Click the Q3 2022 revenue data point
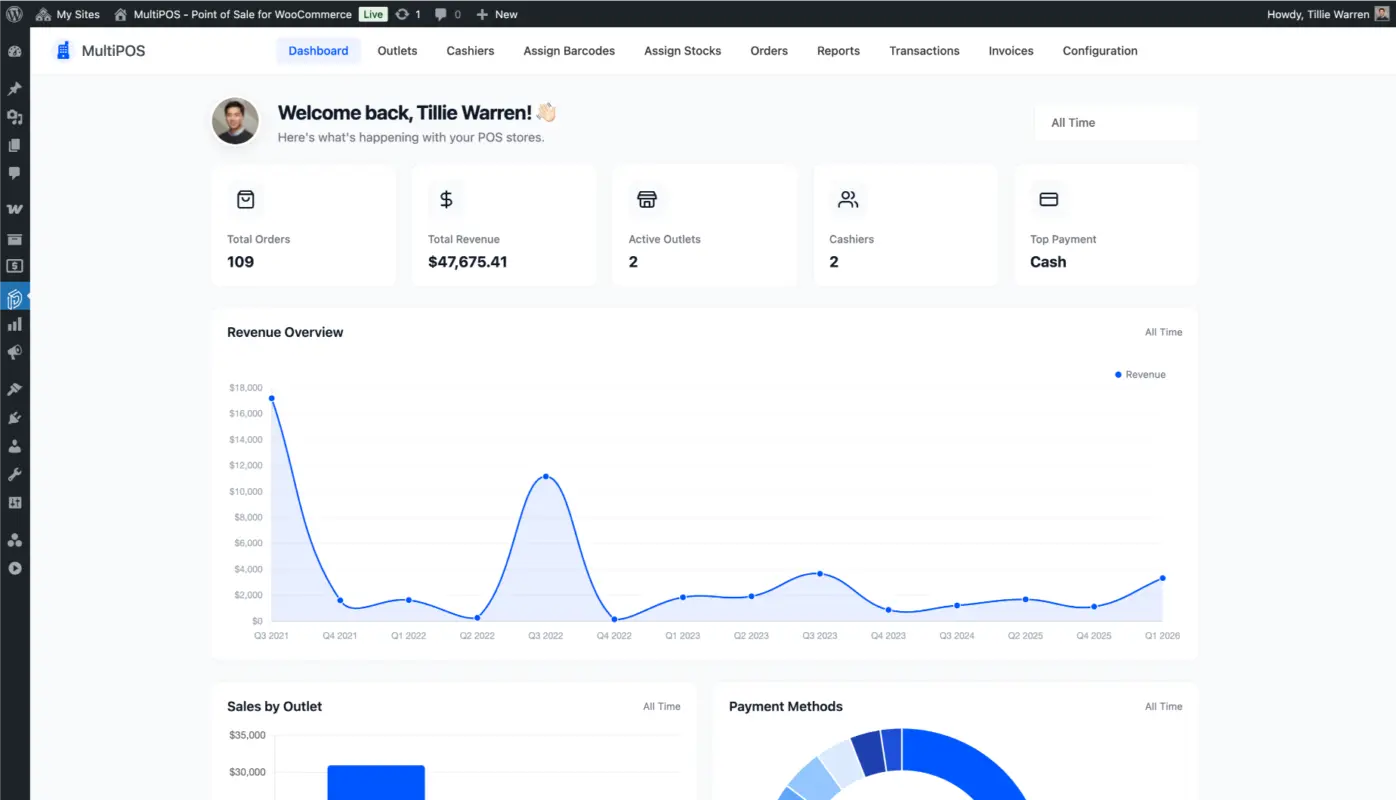Screen dimensions: 1396x800 pyautogui.click(x=545, y=478)
